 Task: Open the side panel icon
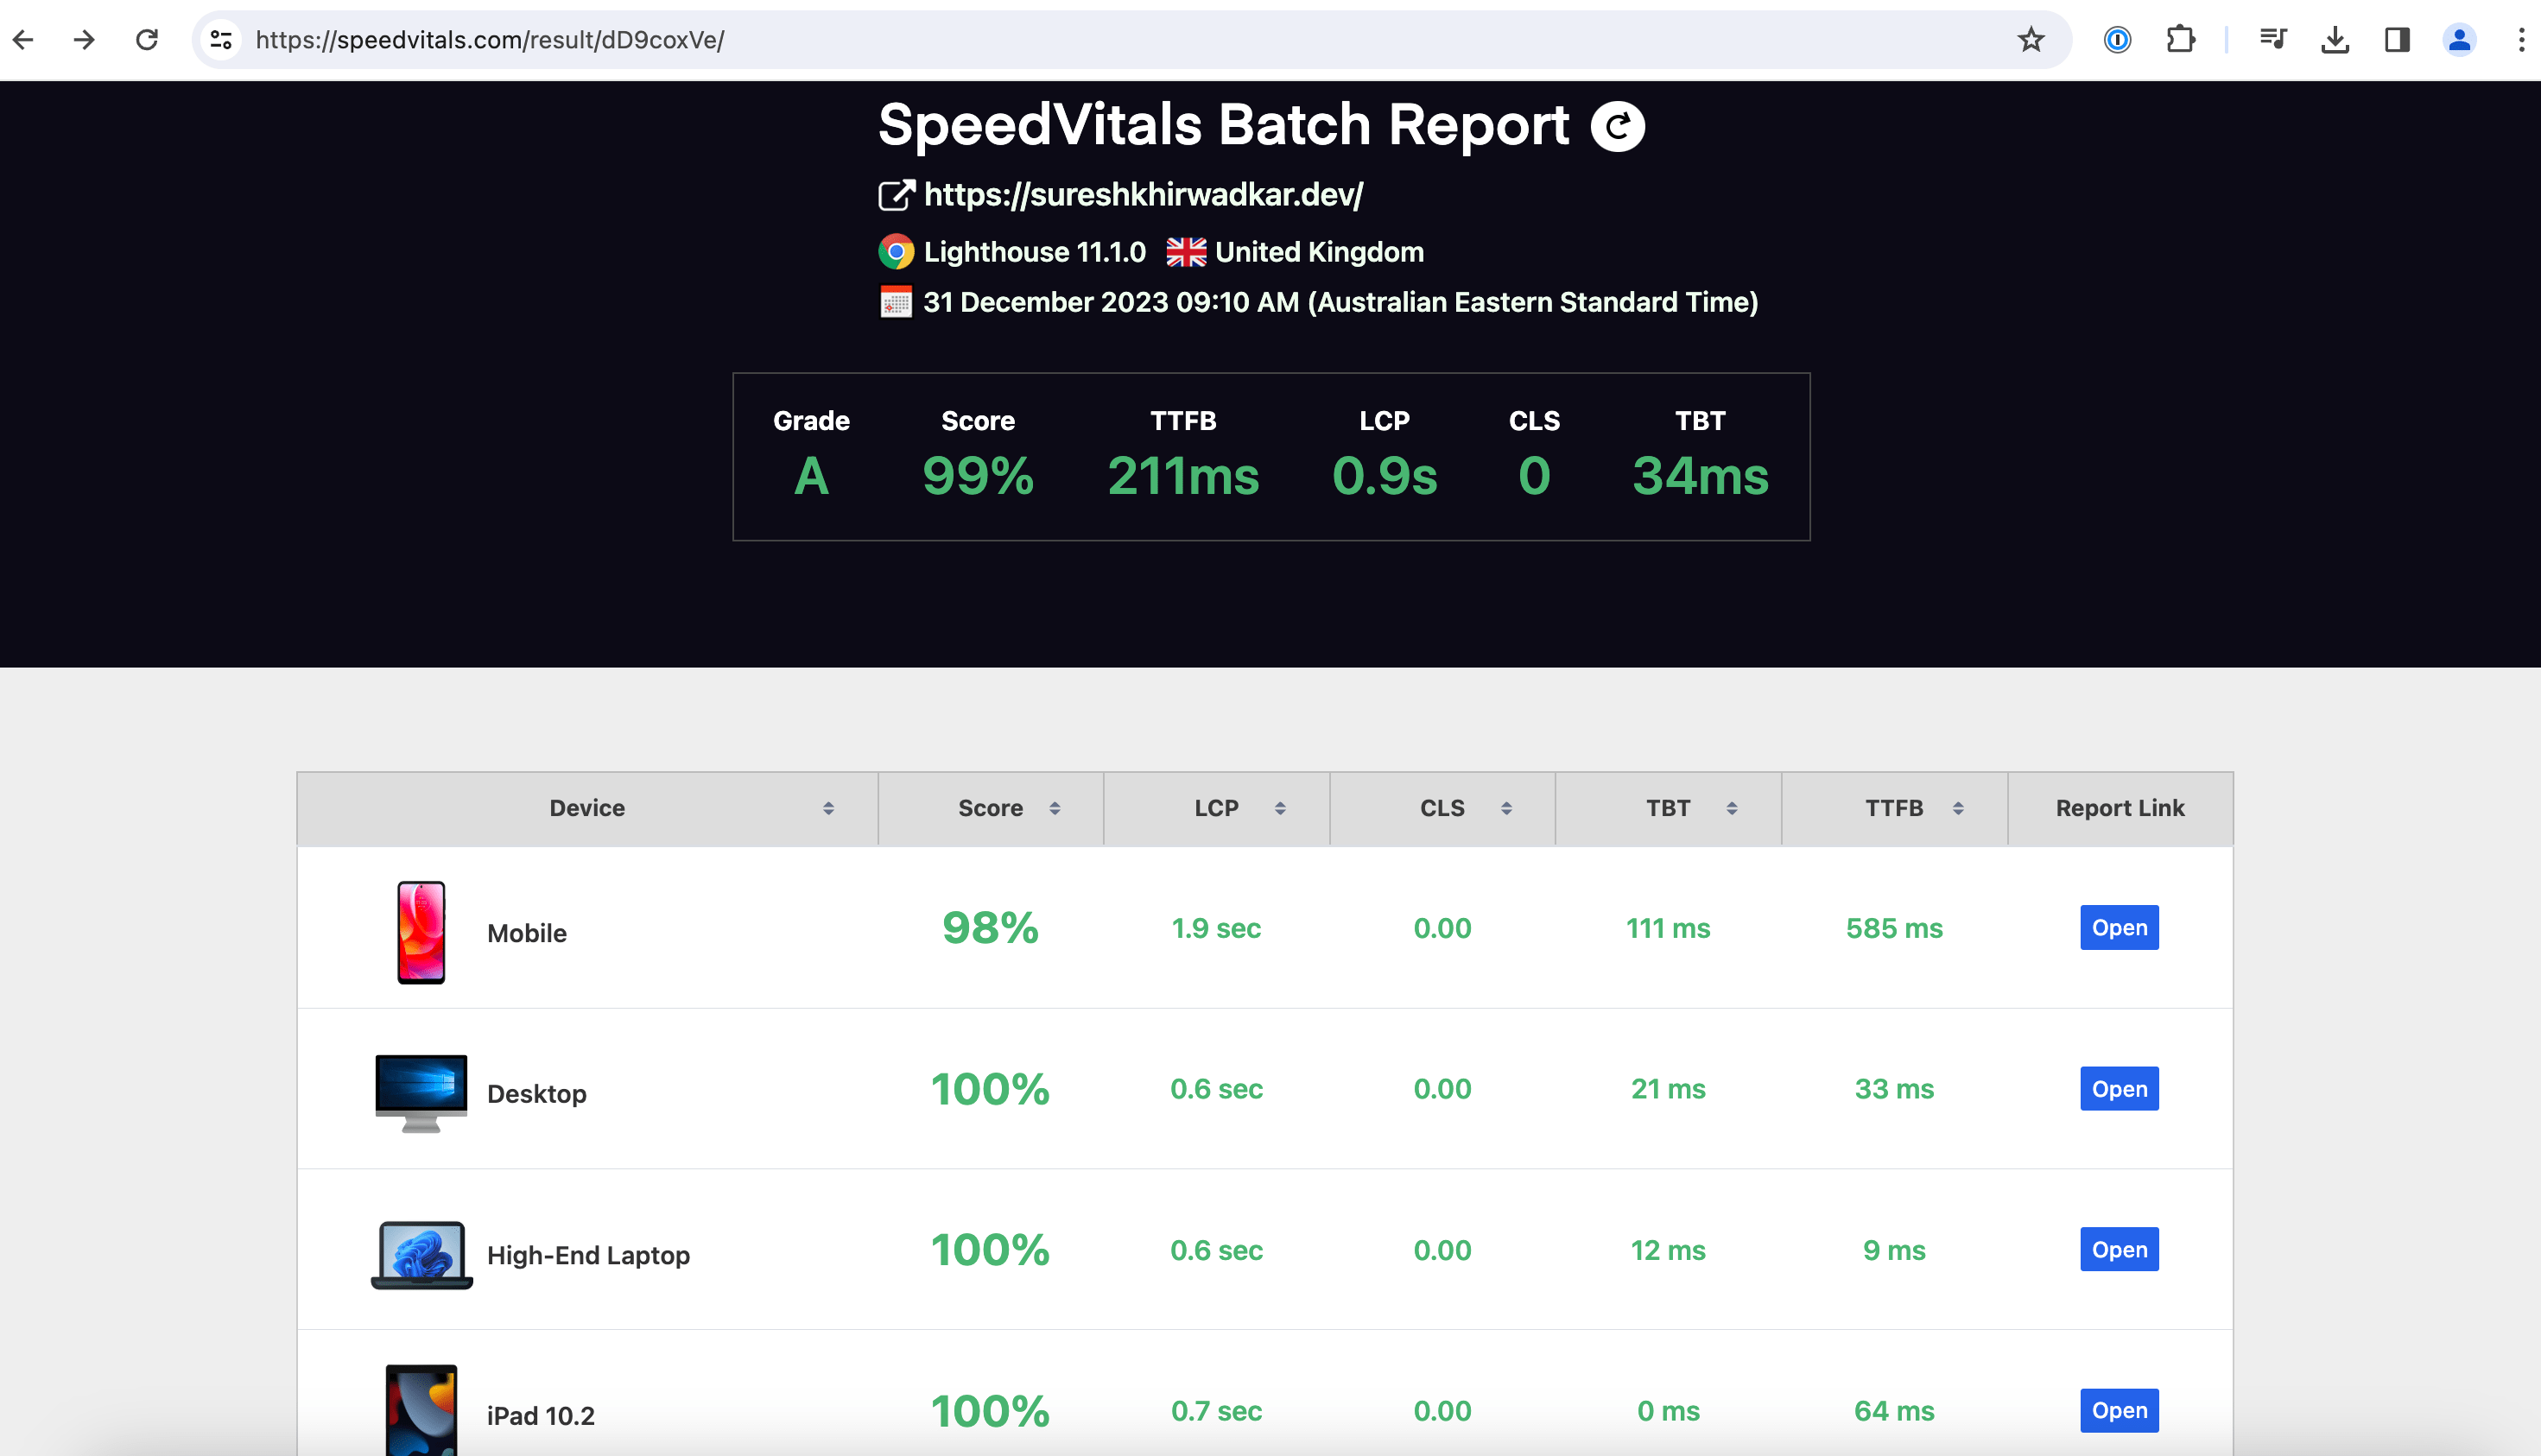(2397, 40)
